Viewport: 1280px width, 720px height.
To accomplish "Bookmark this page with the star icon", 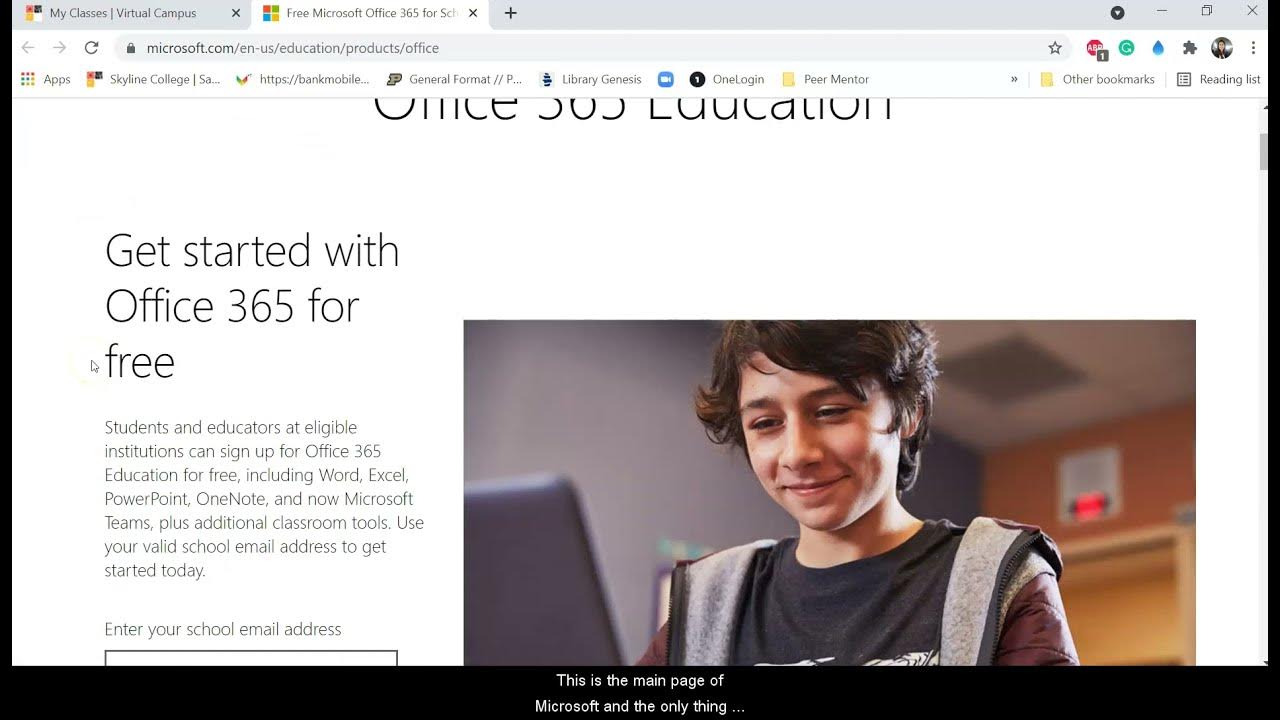I will [1055, 48].
